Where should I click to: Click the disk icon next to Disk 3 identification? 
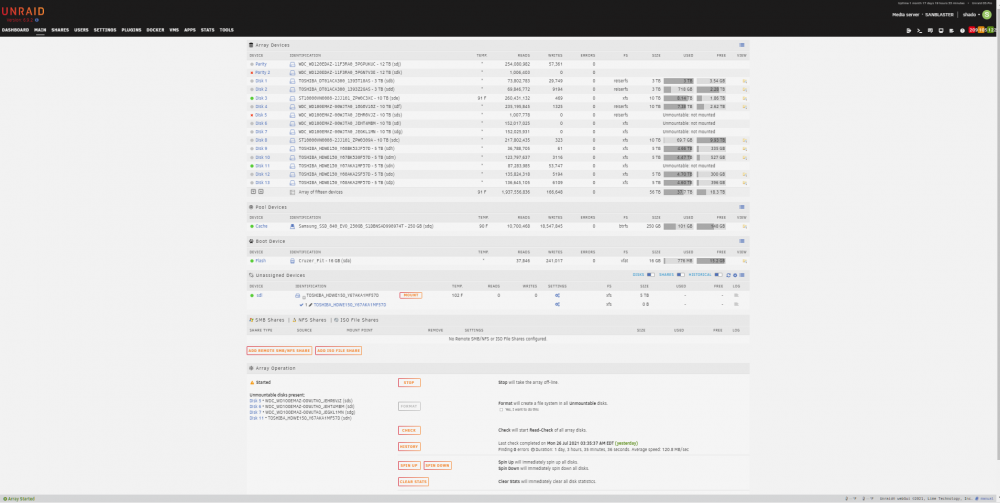click(x=293, y=98)
